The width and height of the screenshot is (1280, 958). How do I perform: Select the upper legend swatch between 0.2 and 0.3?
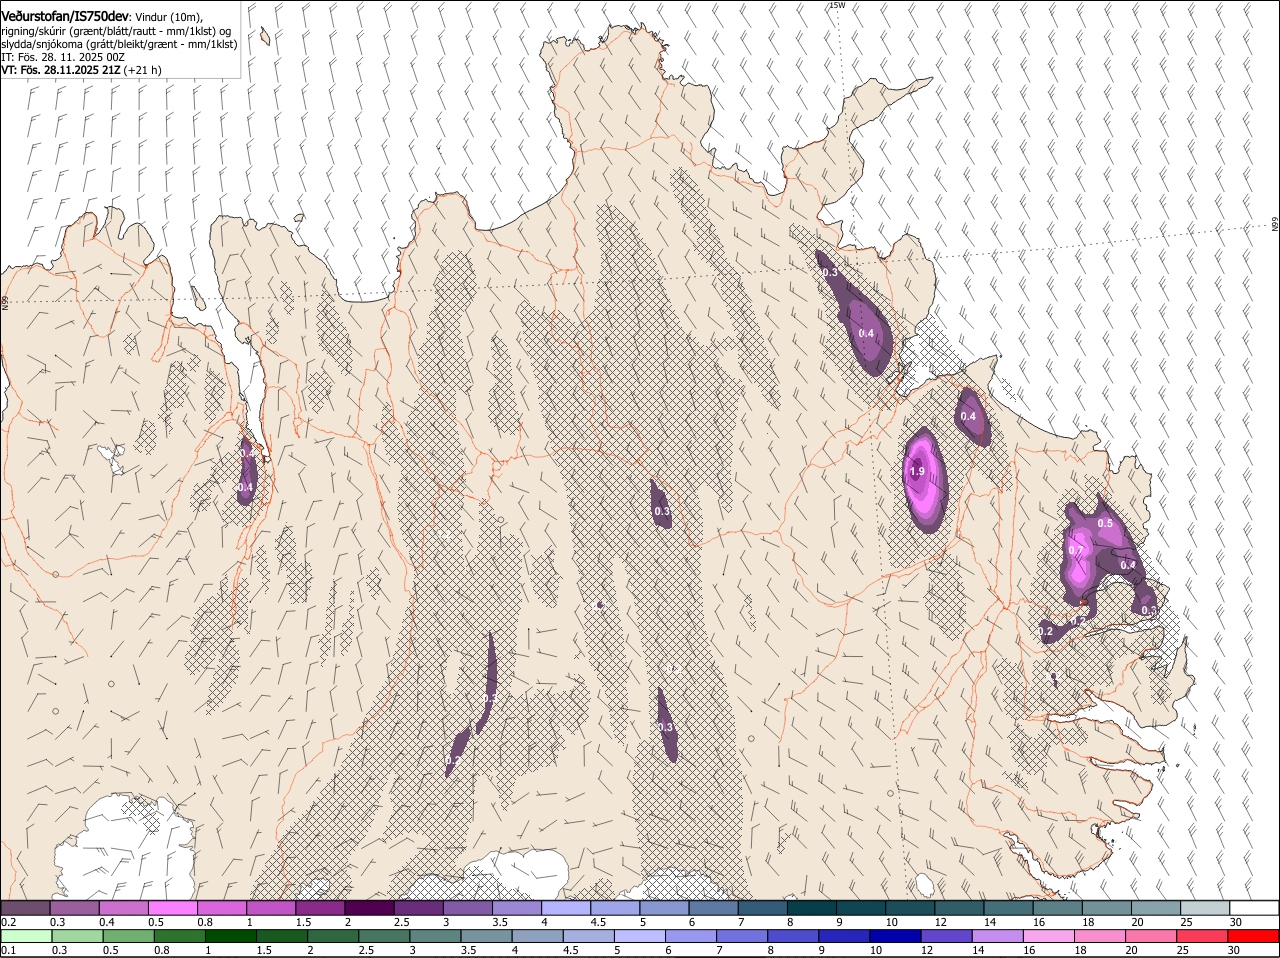point(25,907)
